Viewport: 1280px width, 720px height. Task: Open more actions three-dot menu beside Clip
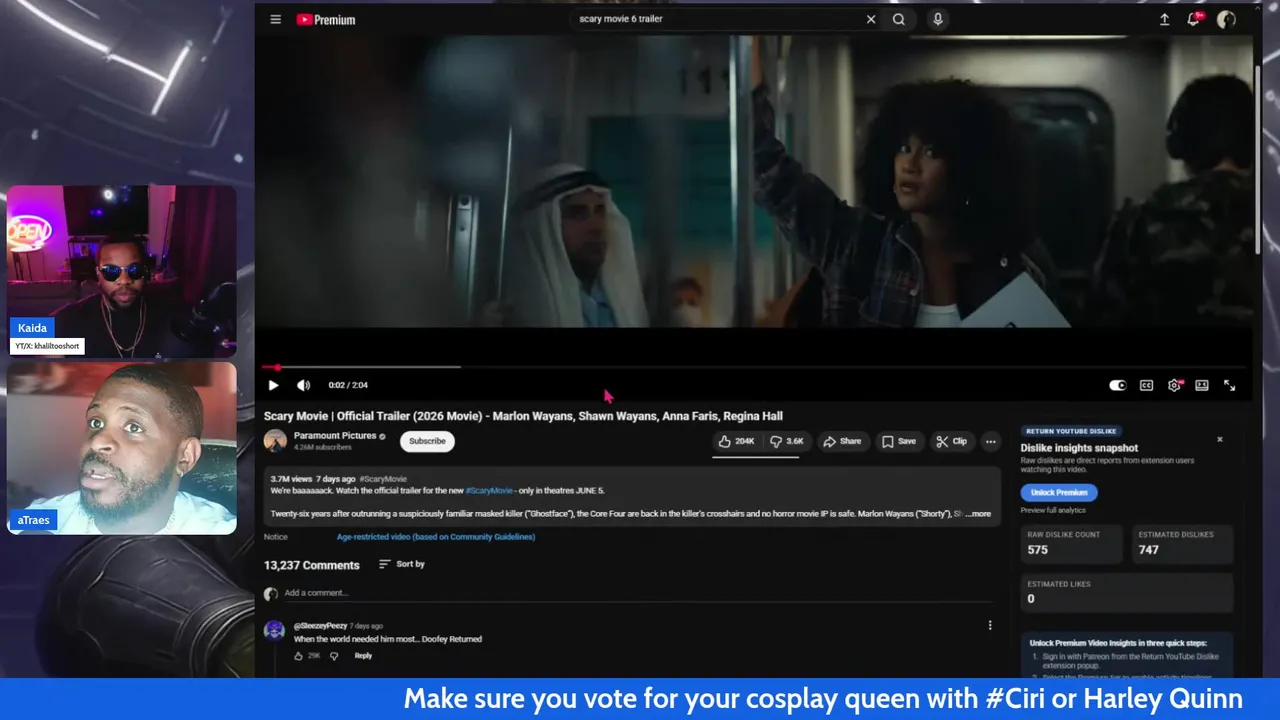990,441
